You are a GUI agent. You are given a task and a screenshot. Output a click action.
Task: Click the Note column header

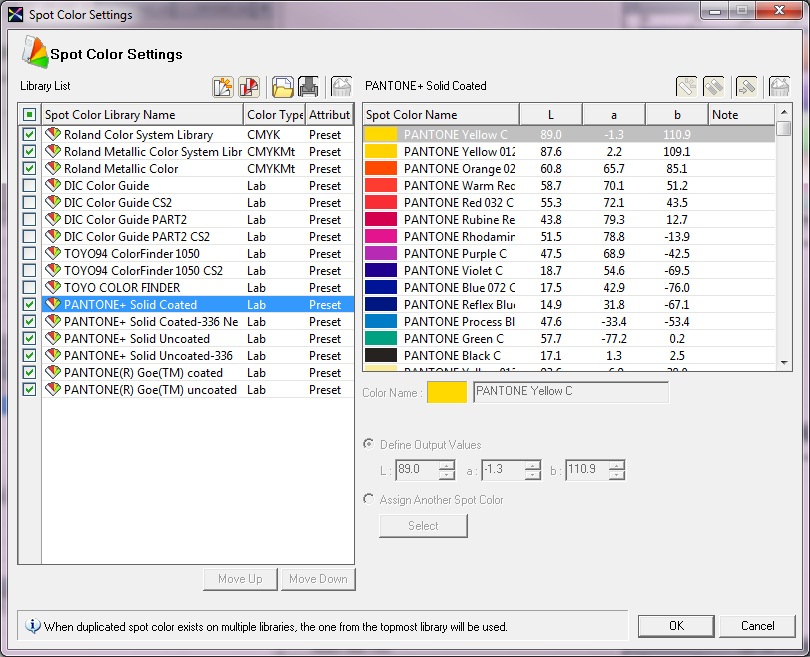[741, 115]
